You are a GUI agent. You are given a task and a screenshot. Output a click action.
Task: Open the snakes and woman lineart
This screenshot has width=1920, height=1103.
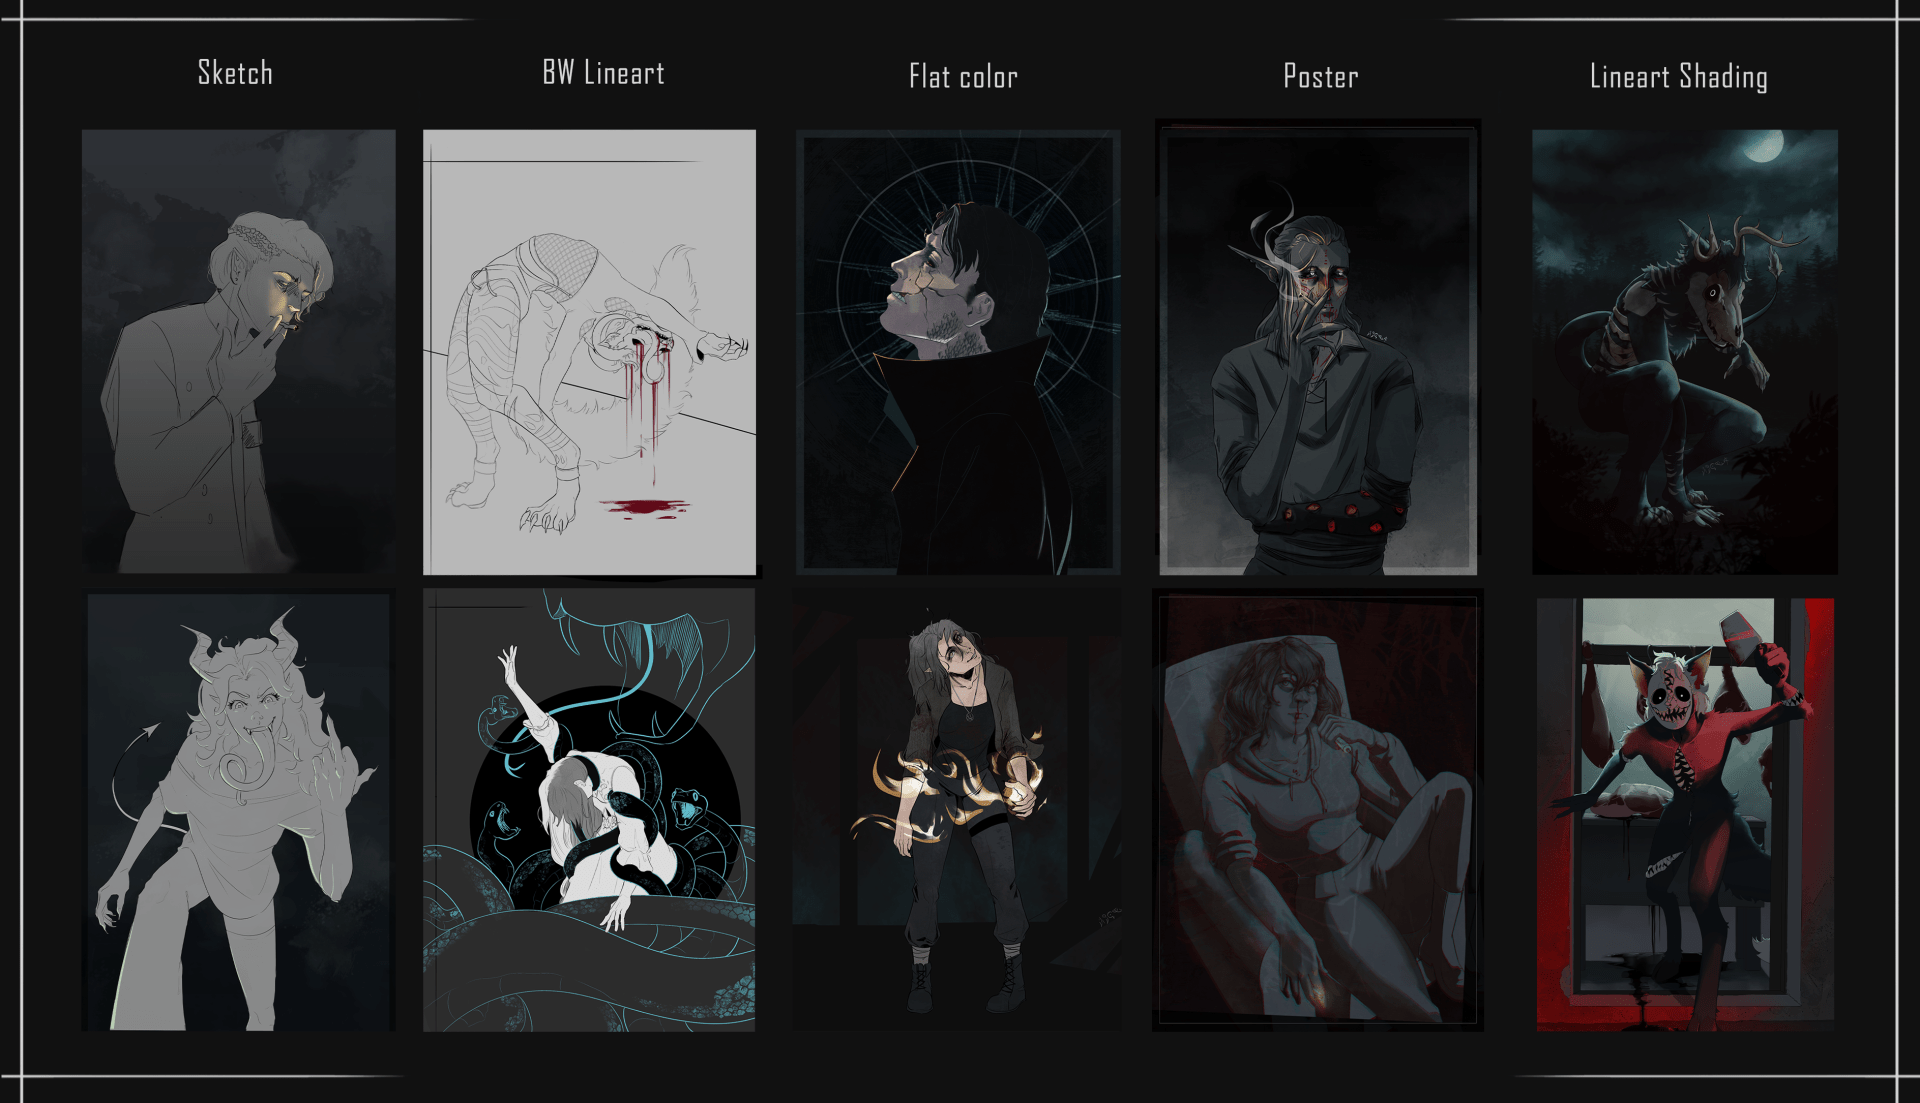pos(589,810)
